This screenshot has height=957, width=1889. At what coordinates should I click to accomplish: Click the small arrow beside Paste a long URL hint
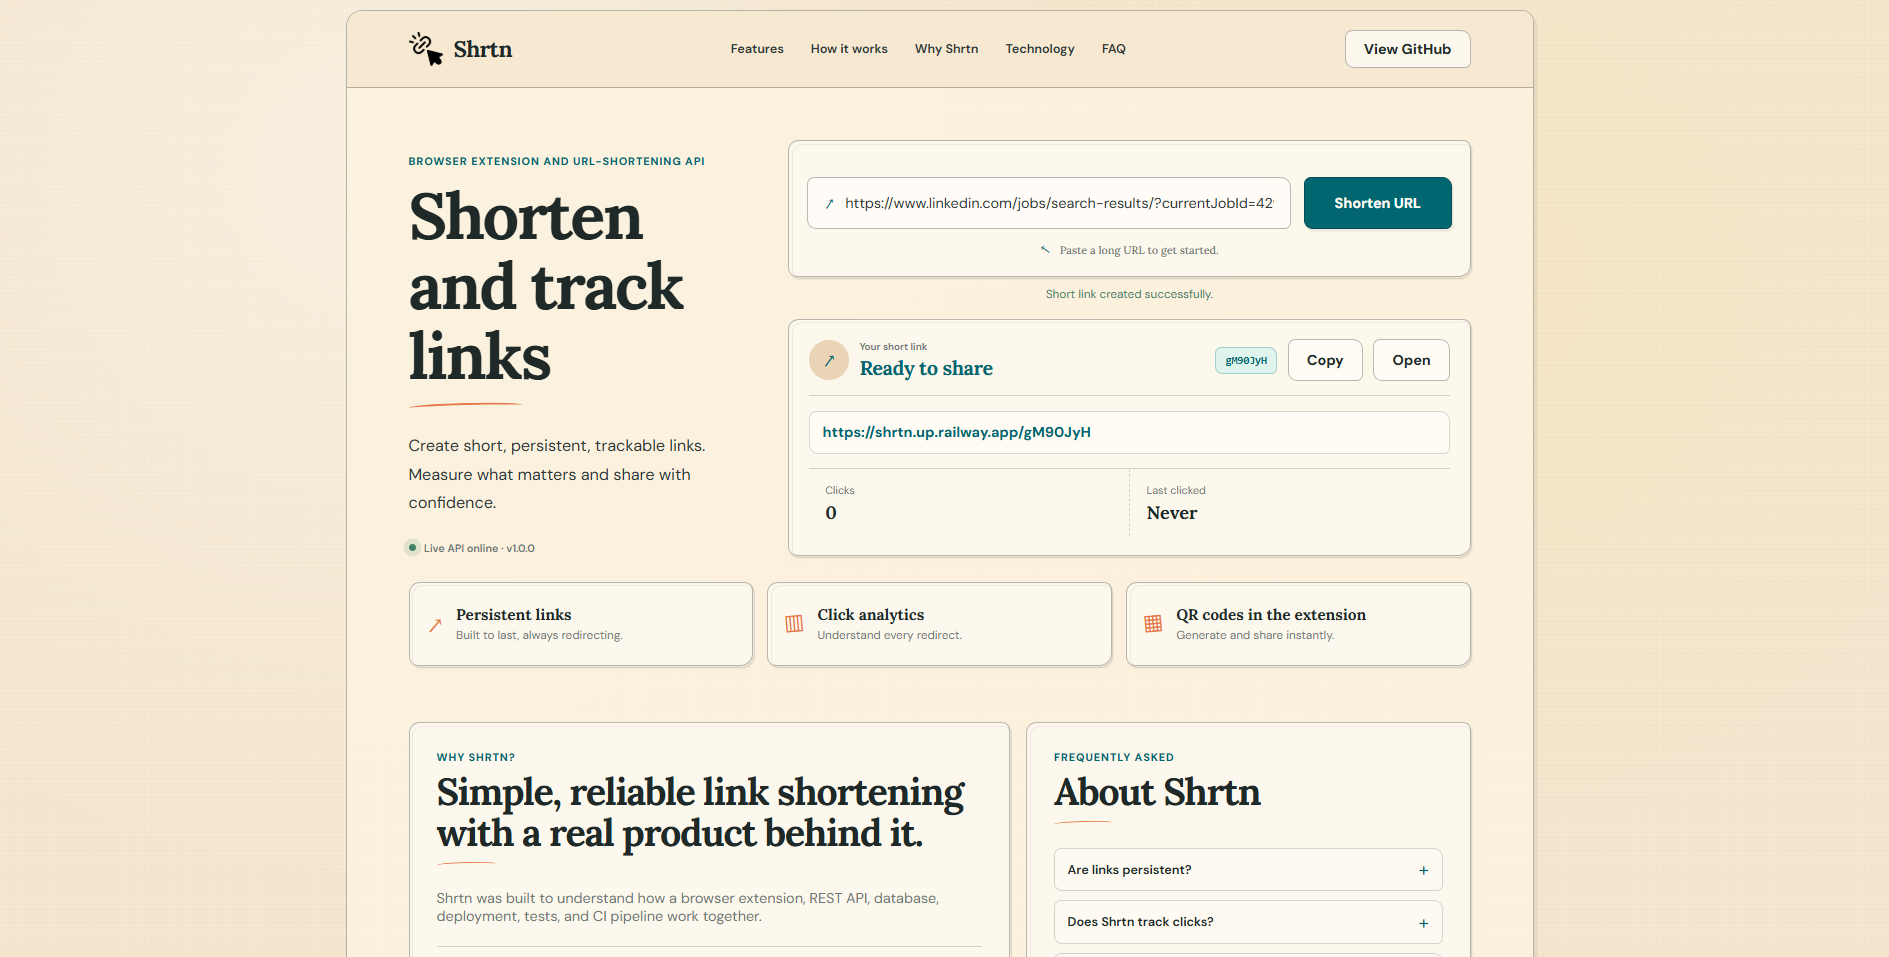1045,250
